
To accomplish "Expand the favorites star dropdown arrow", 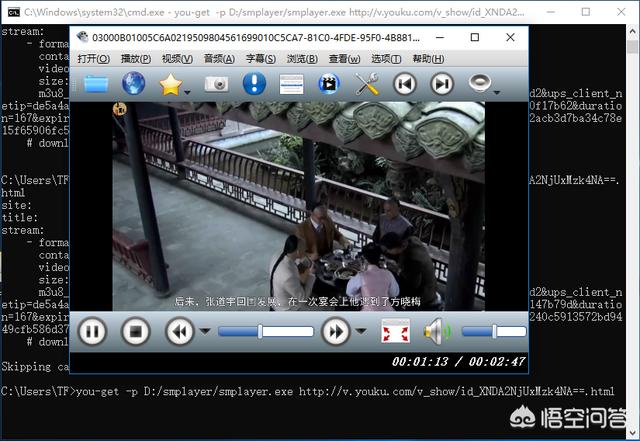I will [x=187, y=93].
